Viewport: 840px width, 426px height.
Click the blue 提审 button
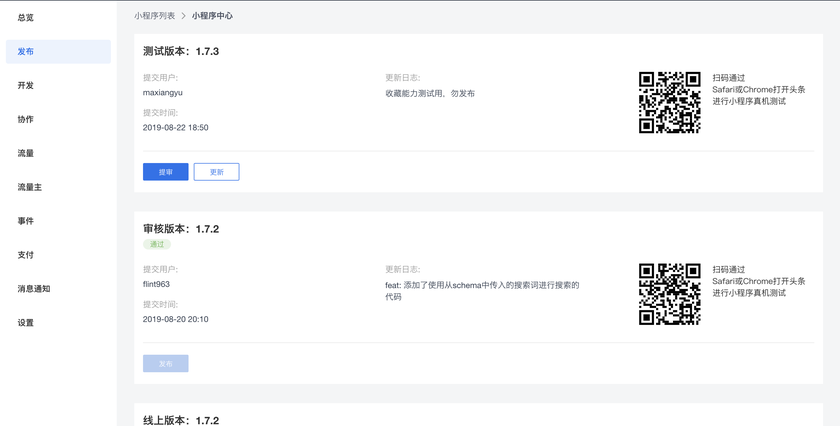click(166, 172)
